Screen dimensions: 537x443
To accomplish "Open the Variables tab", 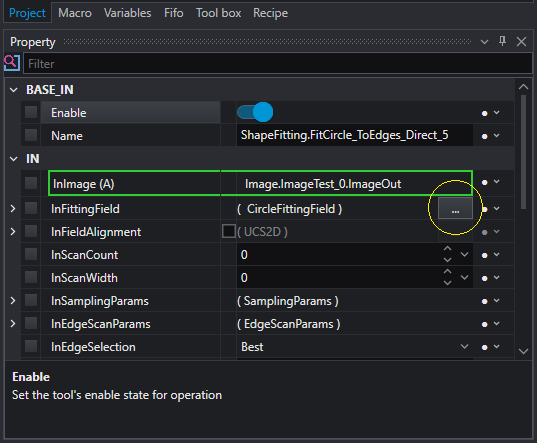I will [127, 13].
